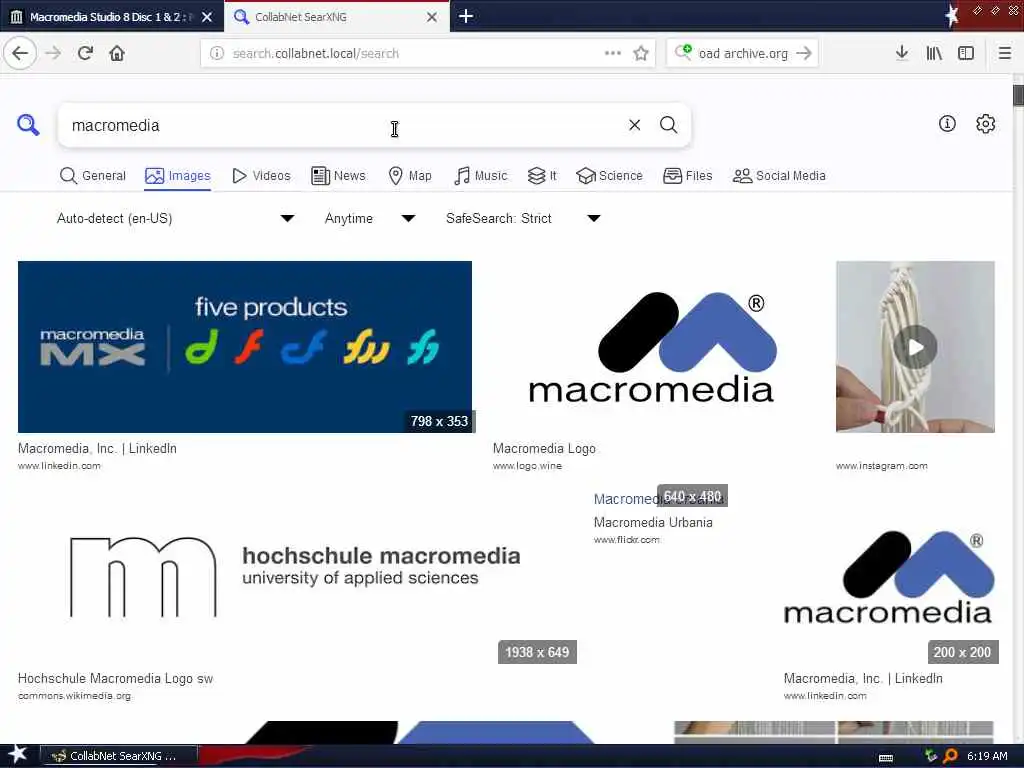The image size is (1024, 768).
Task: Open the five products Macromedia MX image
Action: point(245,347)
